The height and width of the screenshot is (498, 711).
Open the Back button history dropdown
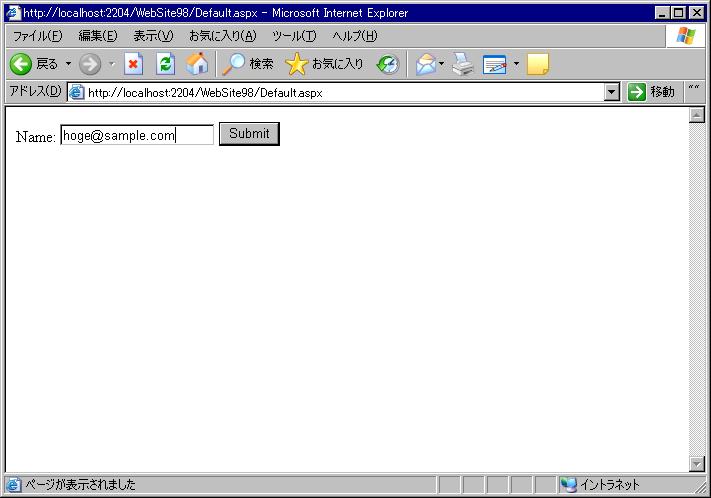[68, 64]
